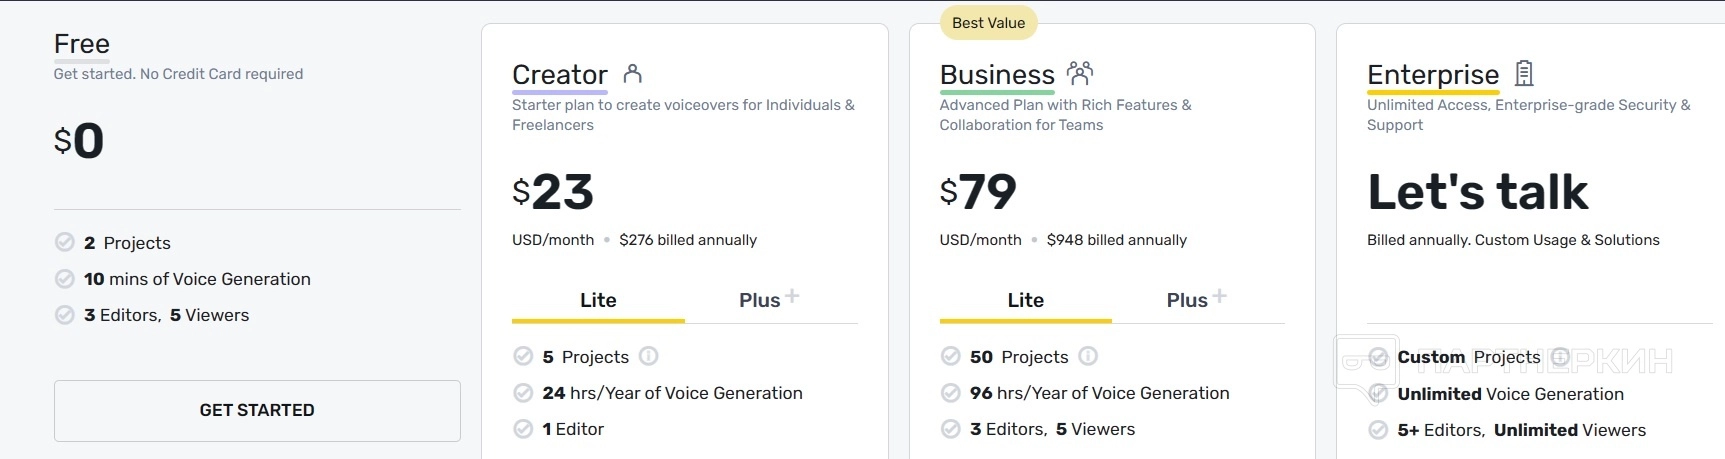Viewport: 1725px width, 459px height.
Task: Select the Lite tab in Creator plan
Action: [598, 300]
